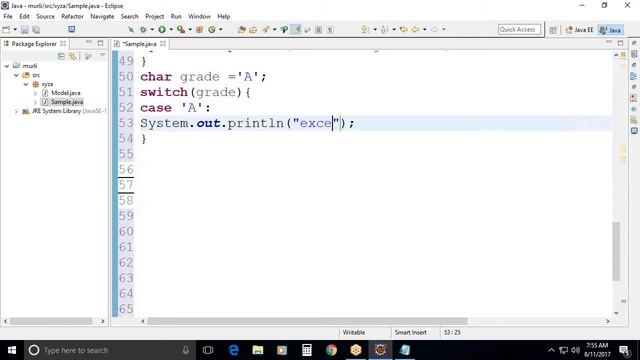
Task: Click the Run Last Tool external tools icon
Action: click(x=181, y=29)
